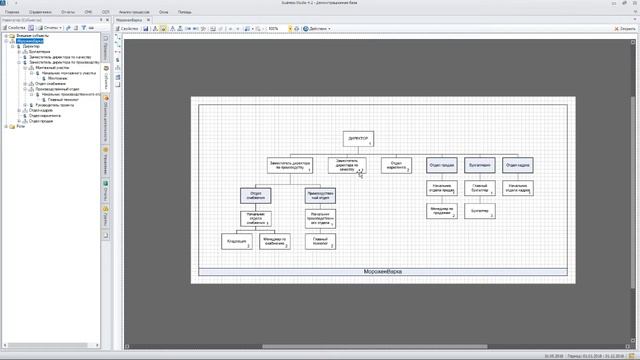Viewport: 640px width, 360px height.
Task: Select Менеджер по продажам diagram box
Action: click(x=442, y=211)
